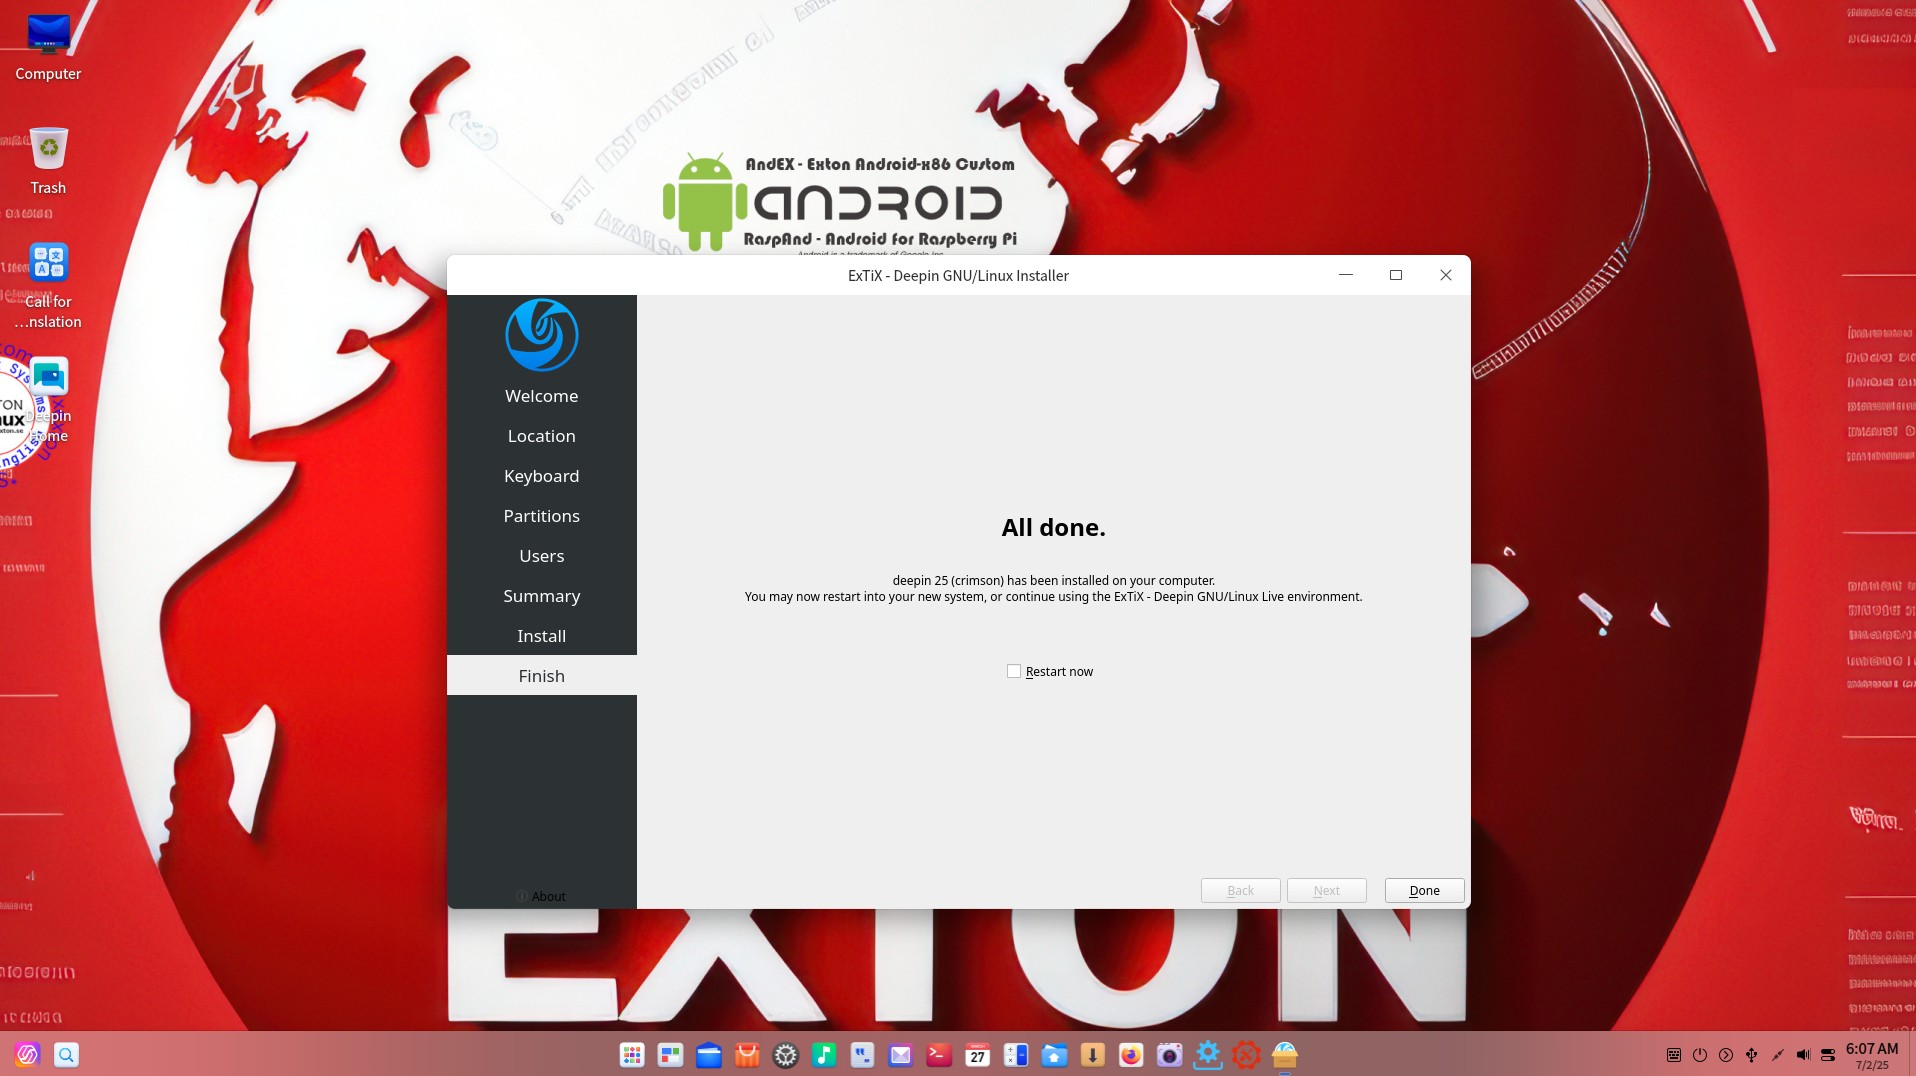
Task: Launch the blue file manager in dock
Action: (x=709, y=1054)
